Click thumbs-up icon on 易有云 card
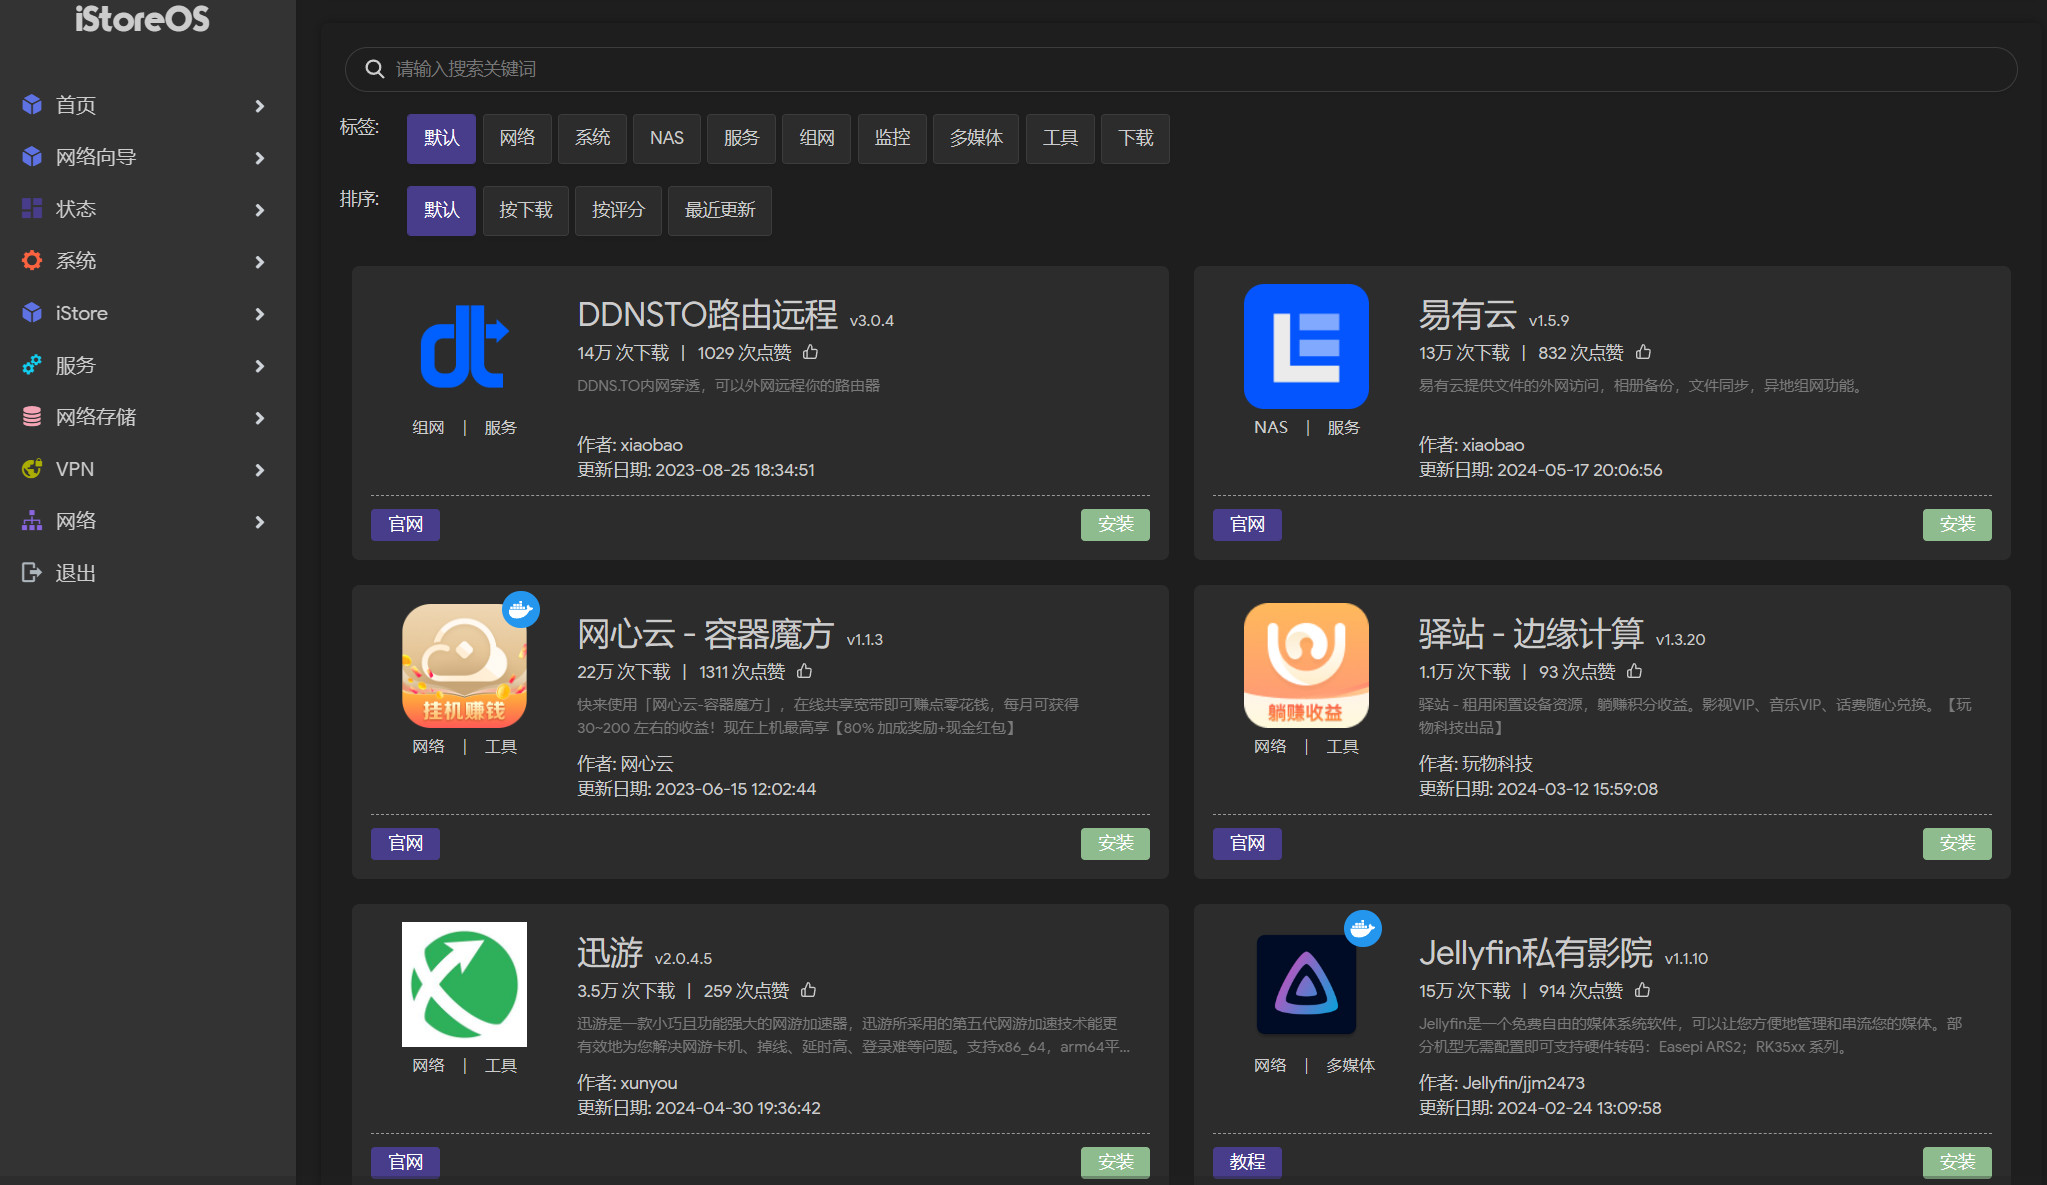 1643,352
